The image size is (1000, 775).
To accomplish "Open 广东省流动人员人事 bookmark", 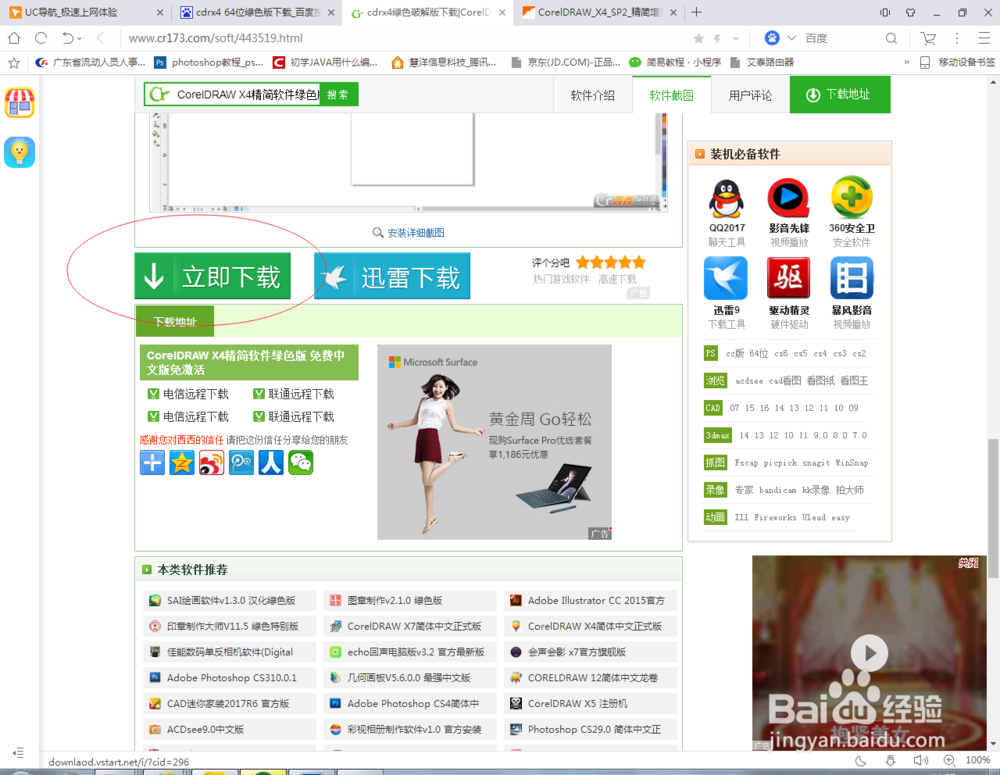I will 91,63.
